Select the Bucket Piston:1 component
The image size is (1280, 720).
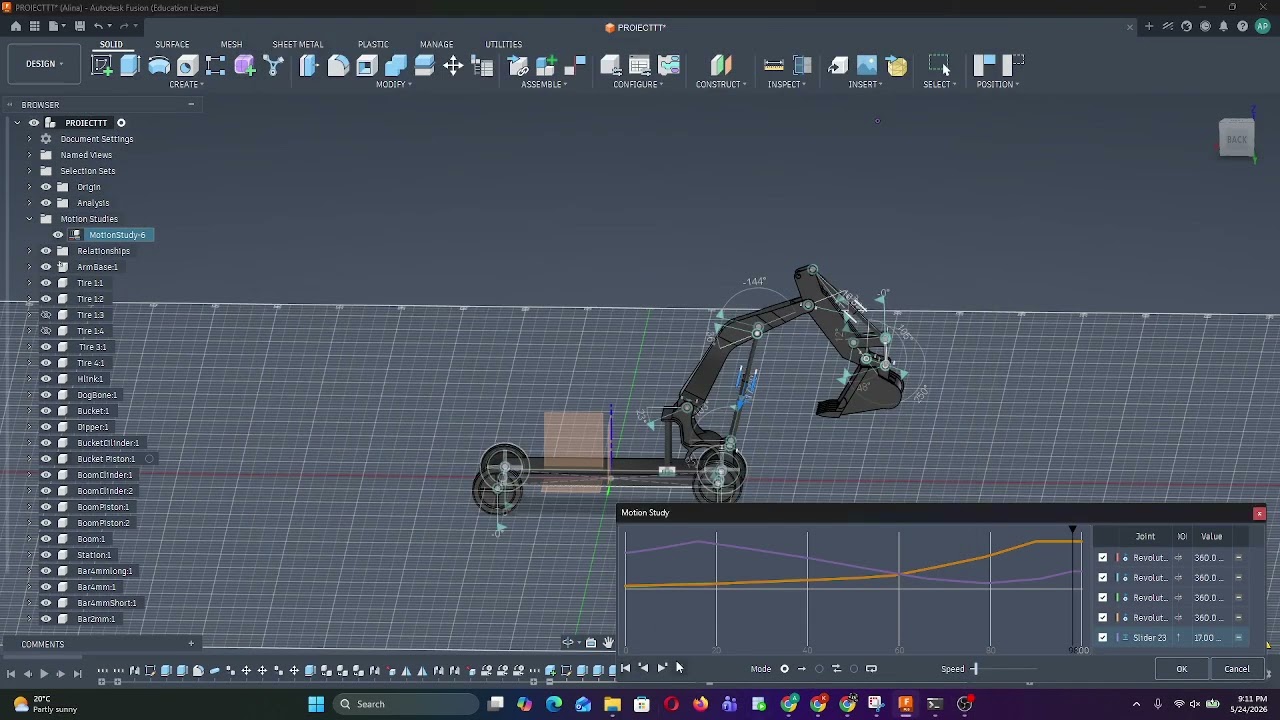tap(106, 459)
